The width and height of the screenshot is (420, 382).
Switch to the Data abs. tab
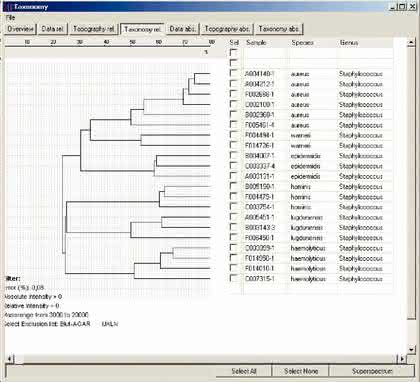(182, 29)
